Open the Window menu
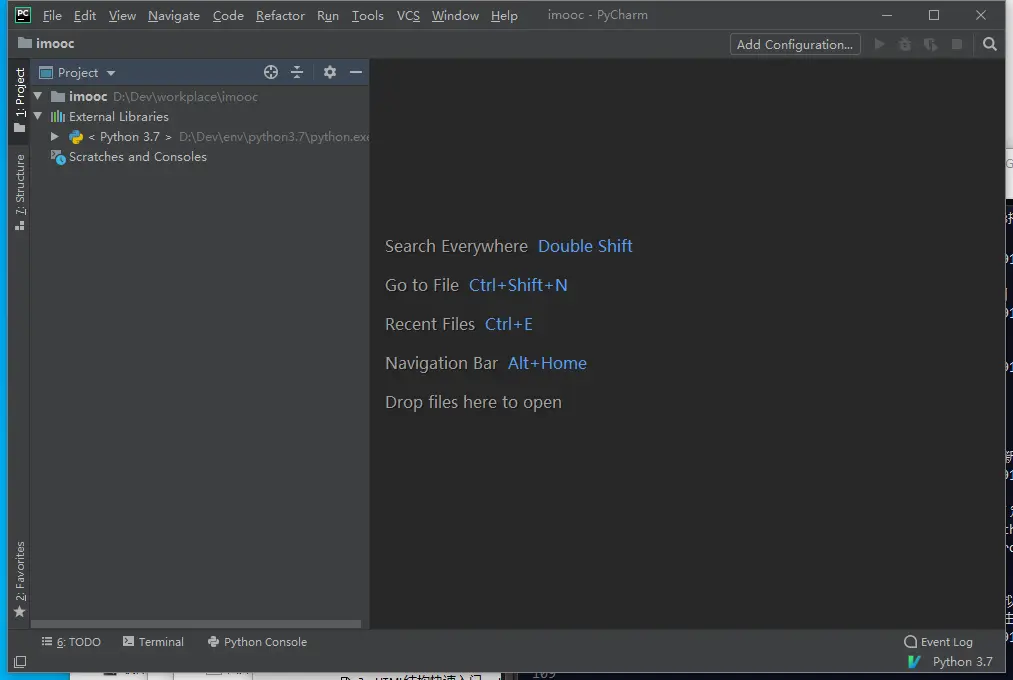The width and height of the screenshot is (1013, 680). tap(455, 15)
